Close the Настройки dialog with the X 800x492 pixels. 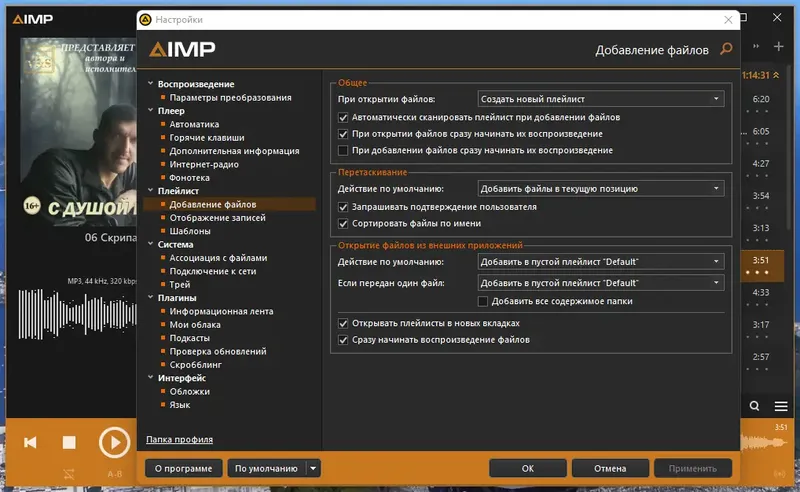[x=728, y=19]
